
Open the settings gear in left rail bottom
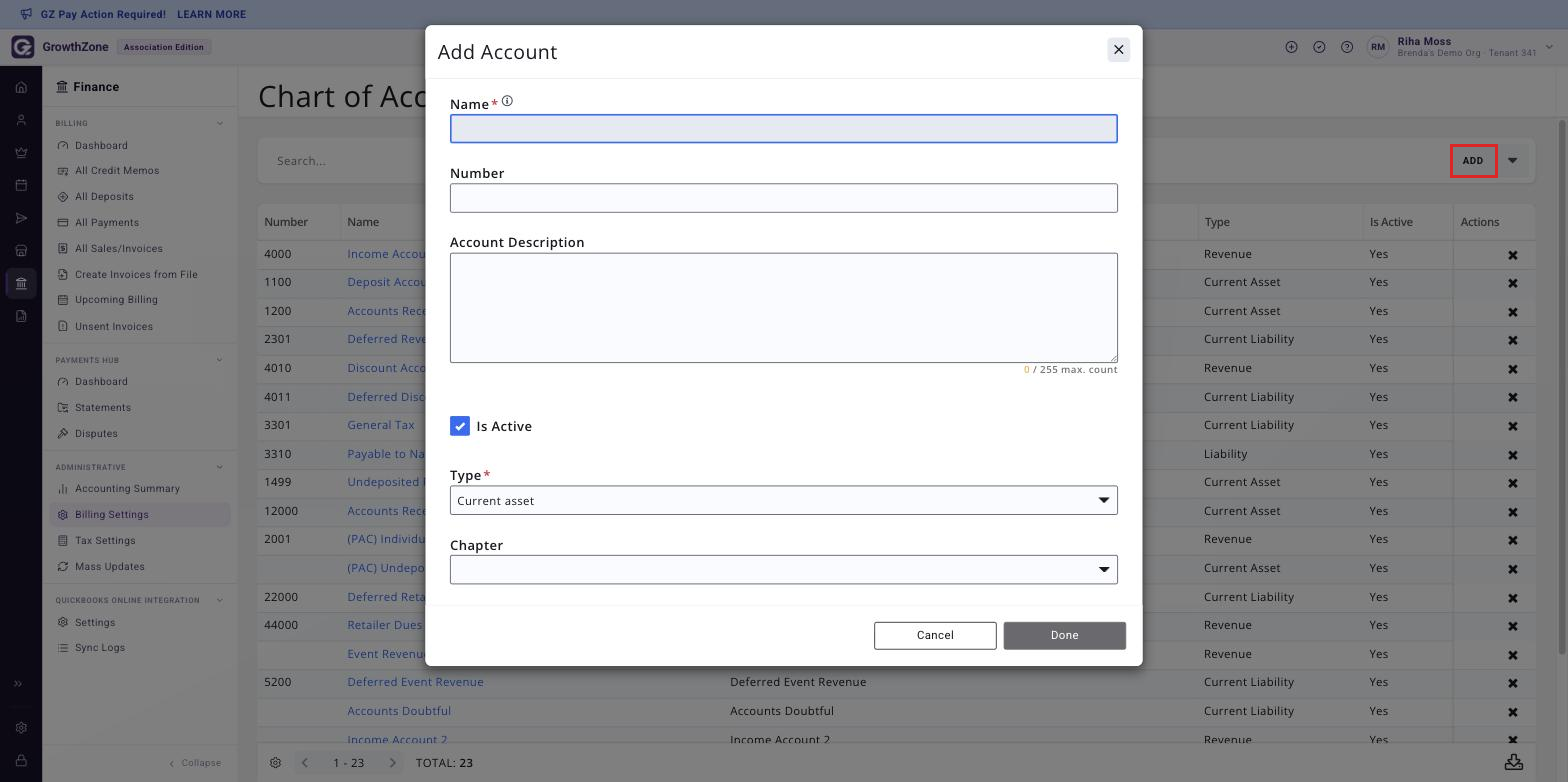tap(21, 728)
